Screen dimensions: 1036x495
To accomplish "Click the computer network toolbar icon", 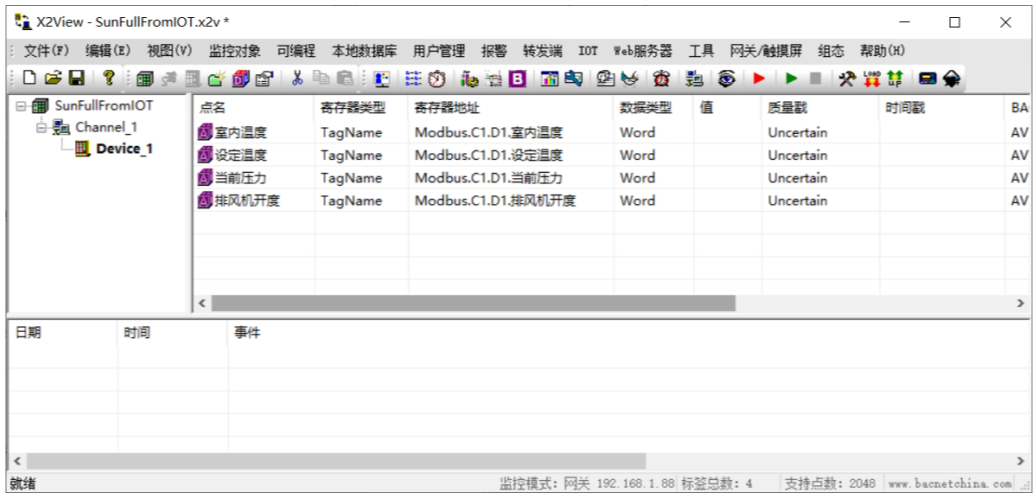I will [x=694, y=79].
